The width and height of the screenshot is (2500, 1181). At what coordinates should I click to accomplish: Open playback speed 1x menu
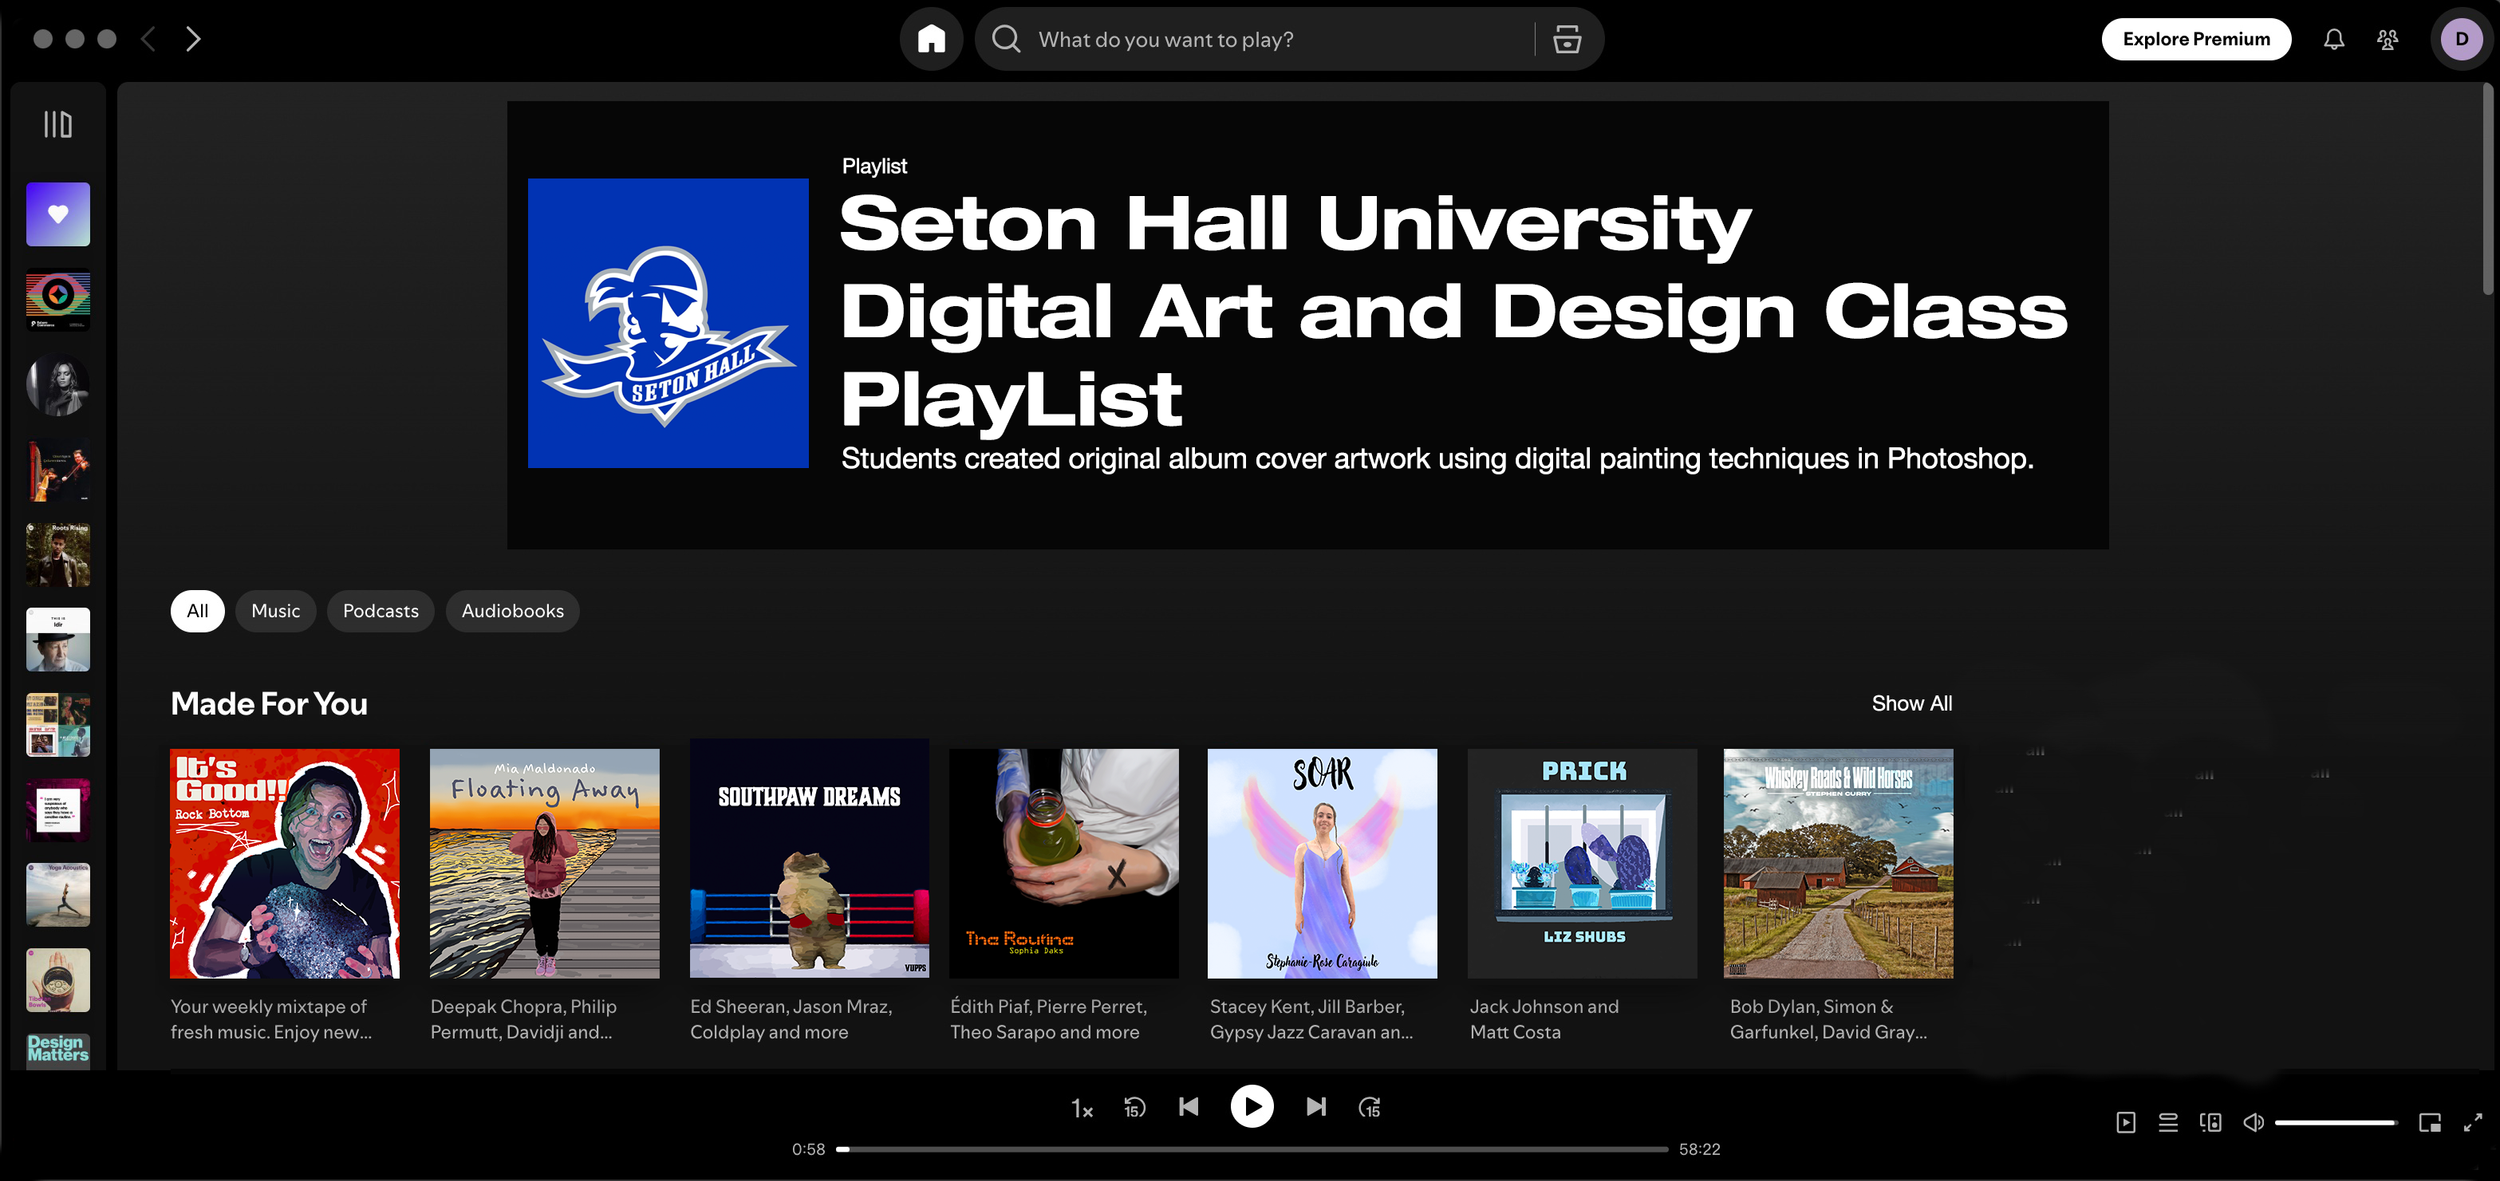click(1081, 1108)
